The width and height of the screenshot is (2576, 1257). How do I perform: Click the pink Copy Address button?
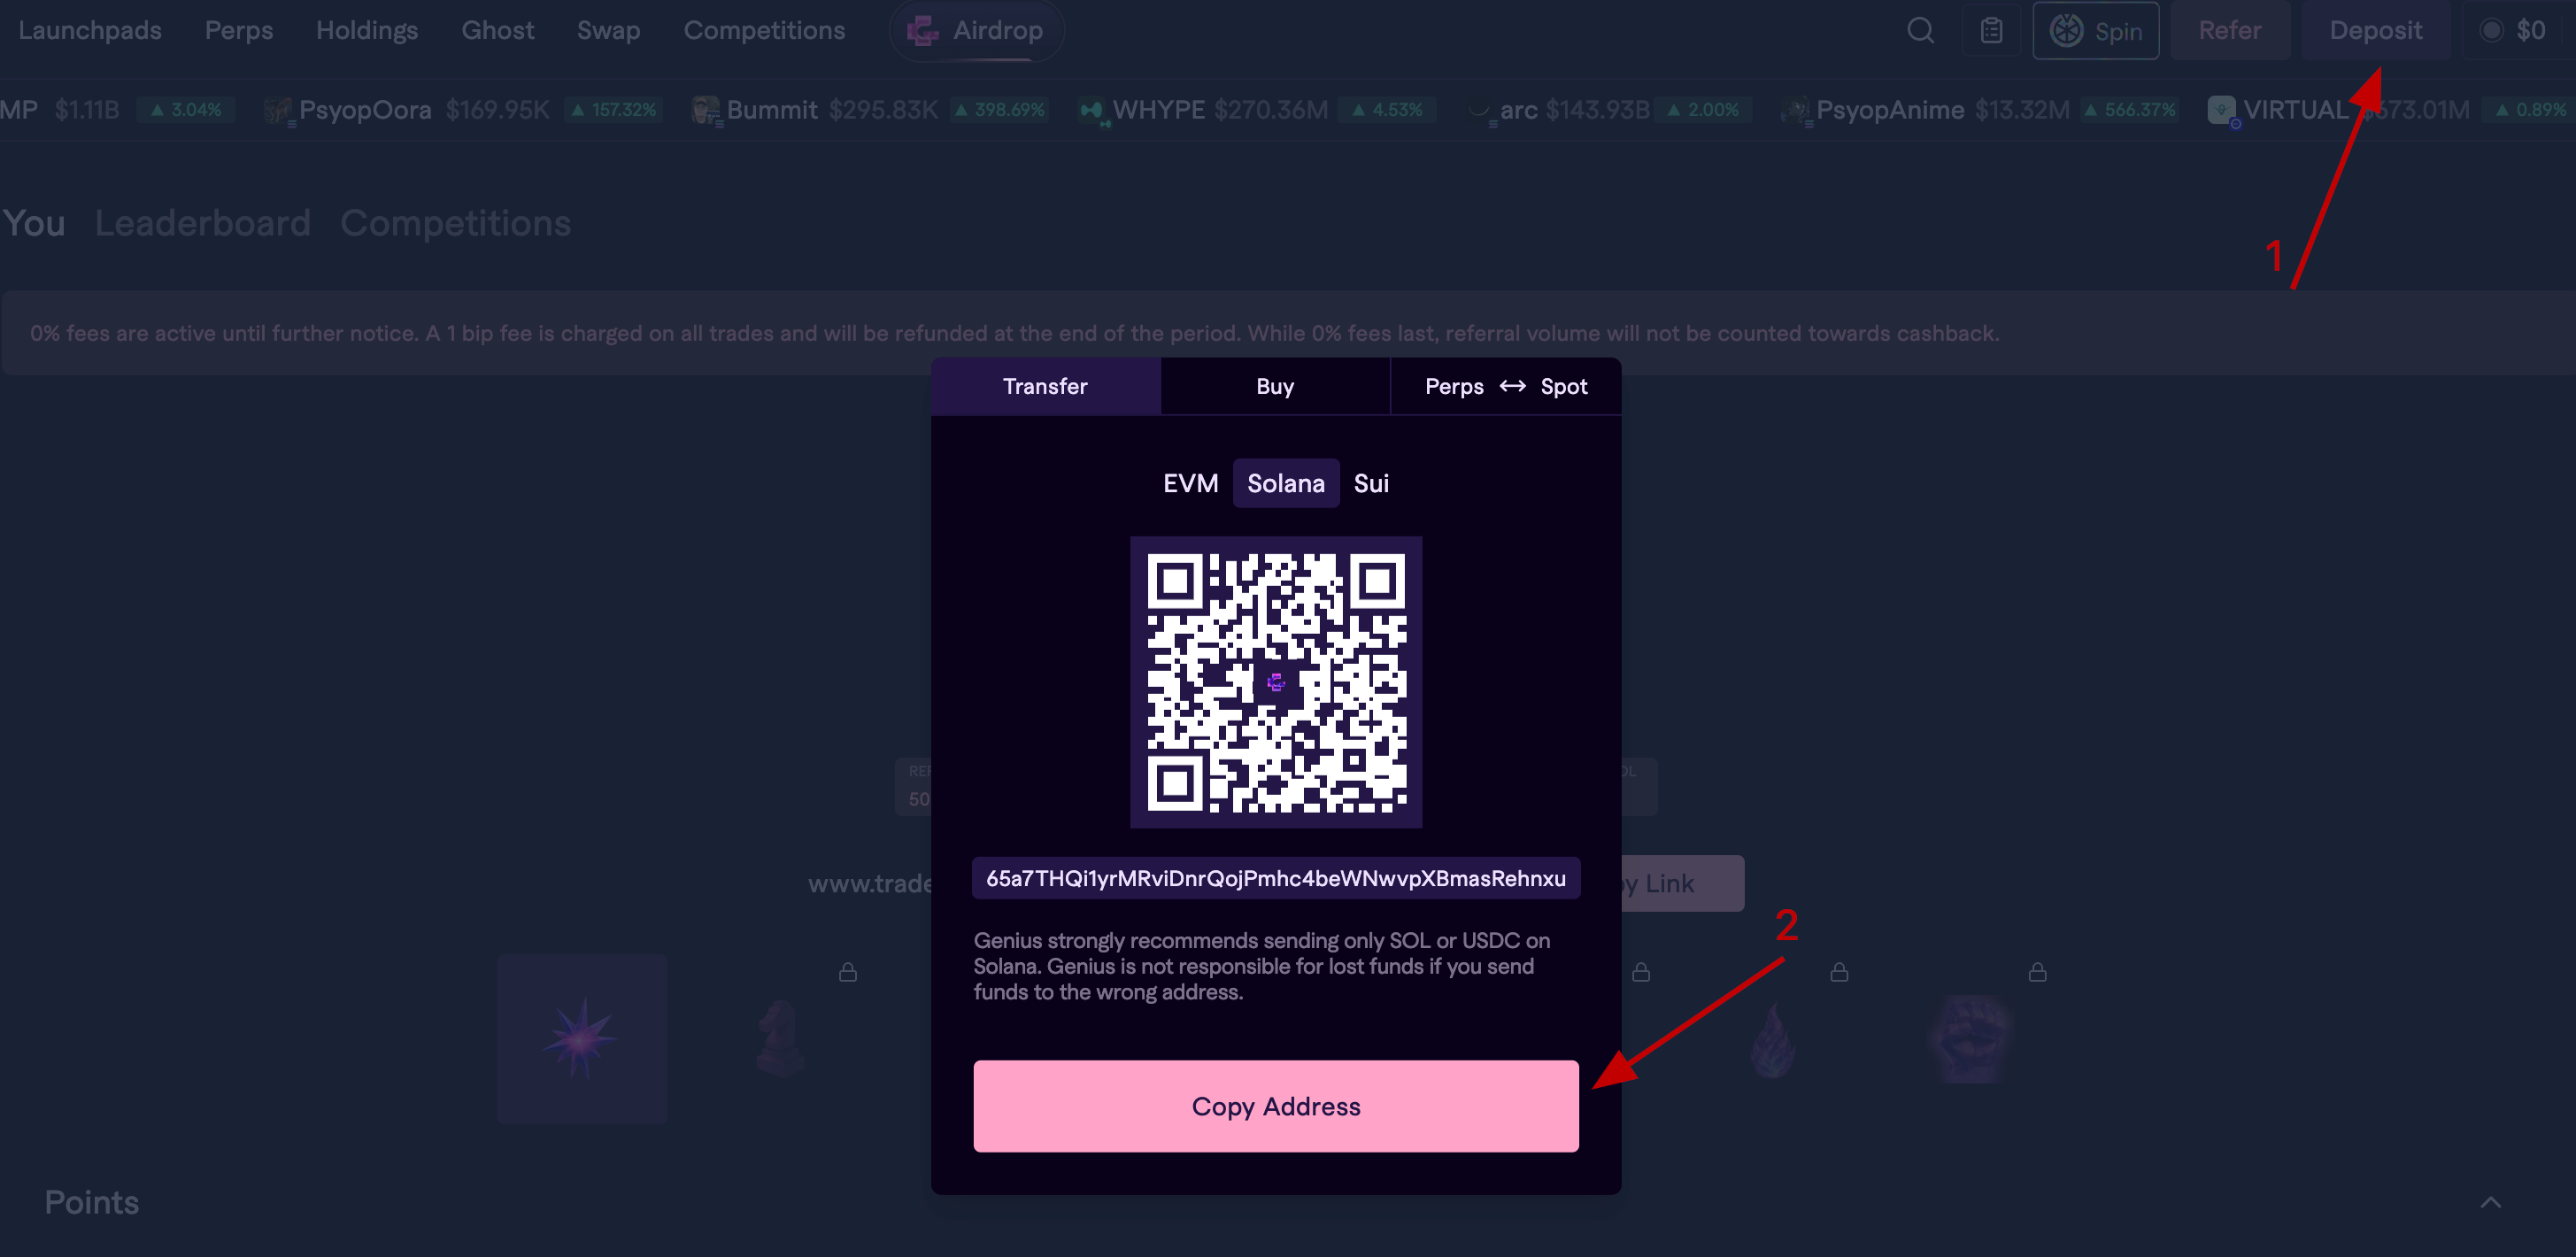point(1276,1106)
